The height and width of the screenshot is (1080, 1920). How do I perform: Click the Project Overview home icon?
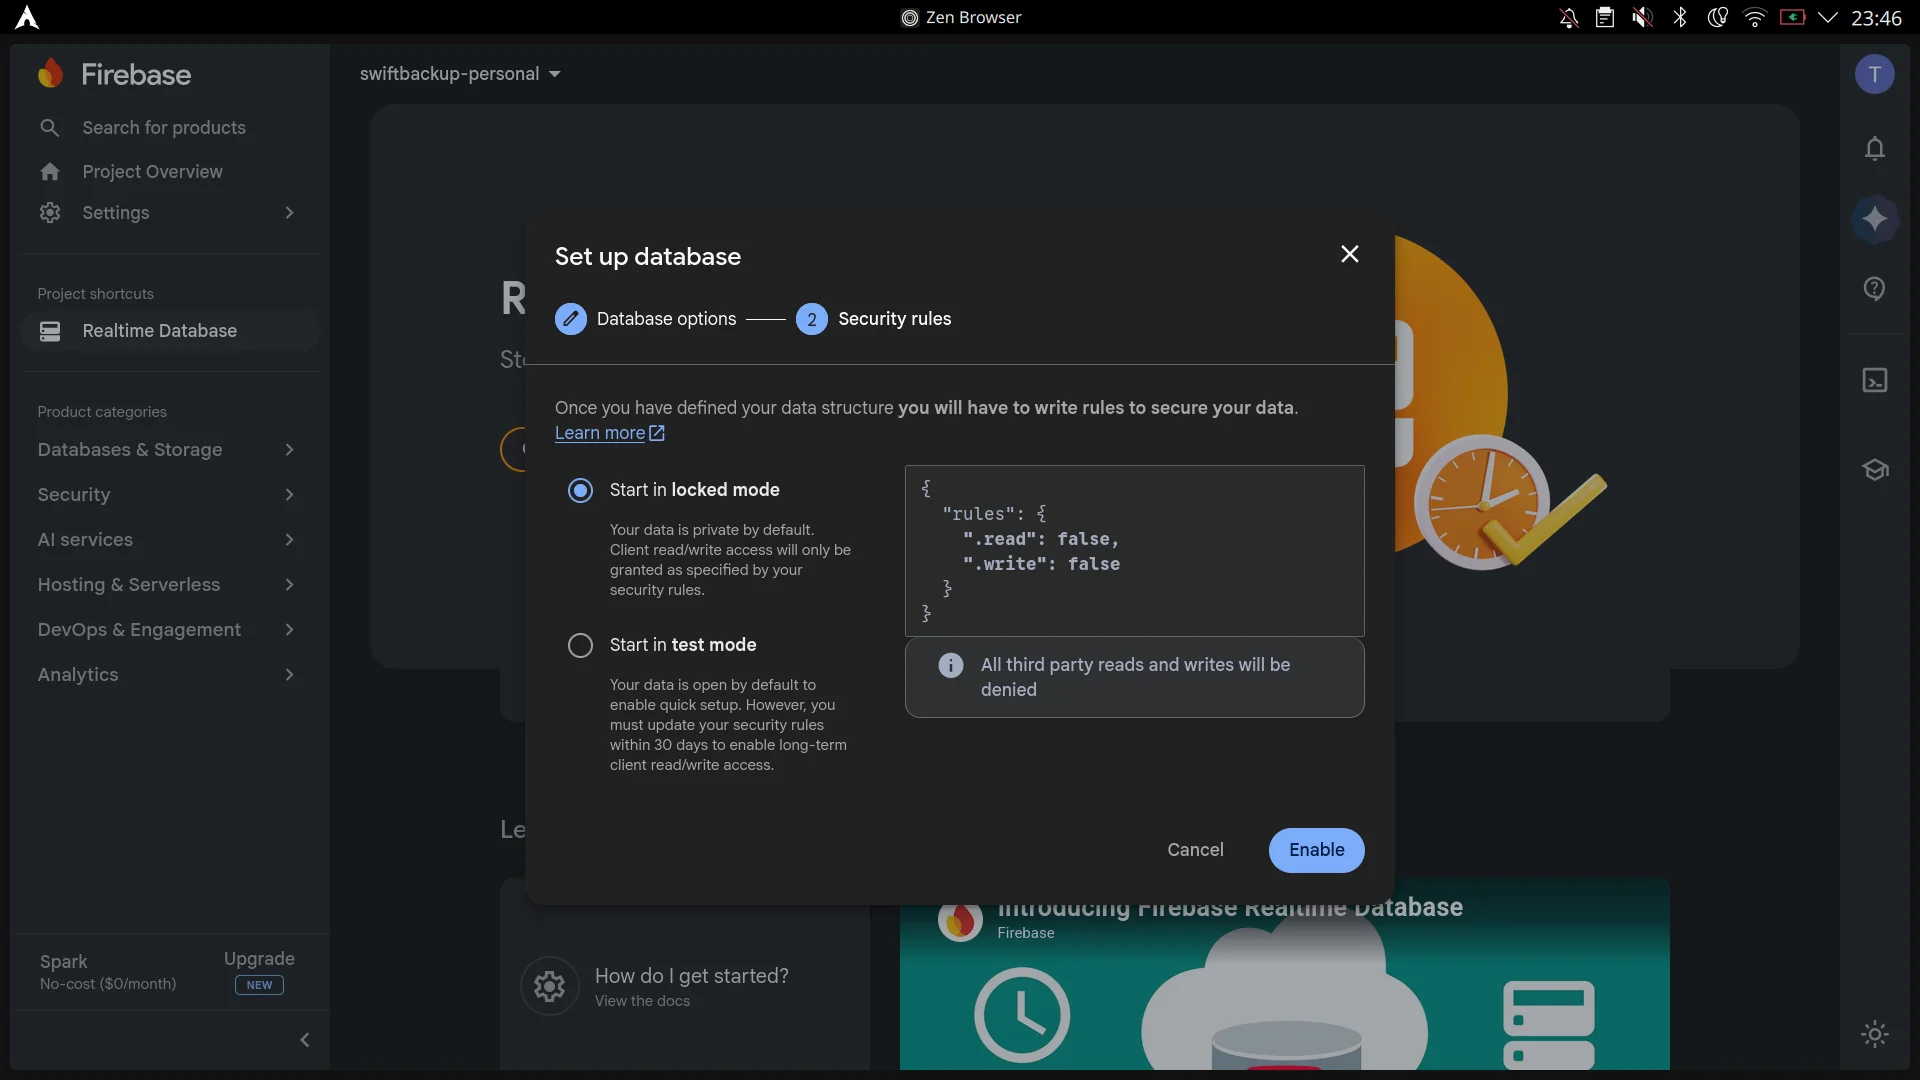coord(50,172)
